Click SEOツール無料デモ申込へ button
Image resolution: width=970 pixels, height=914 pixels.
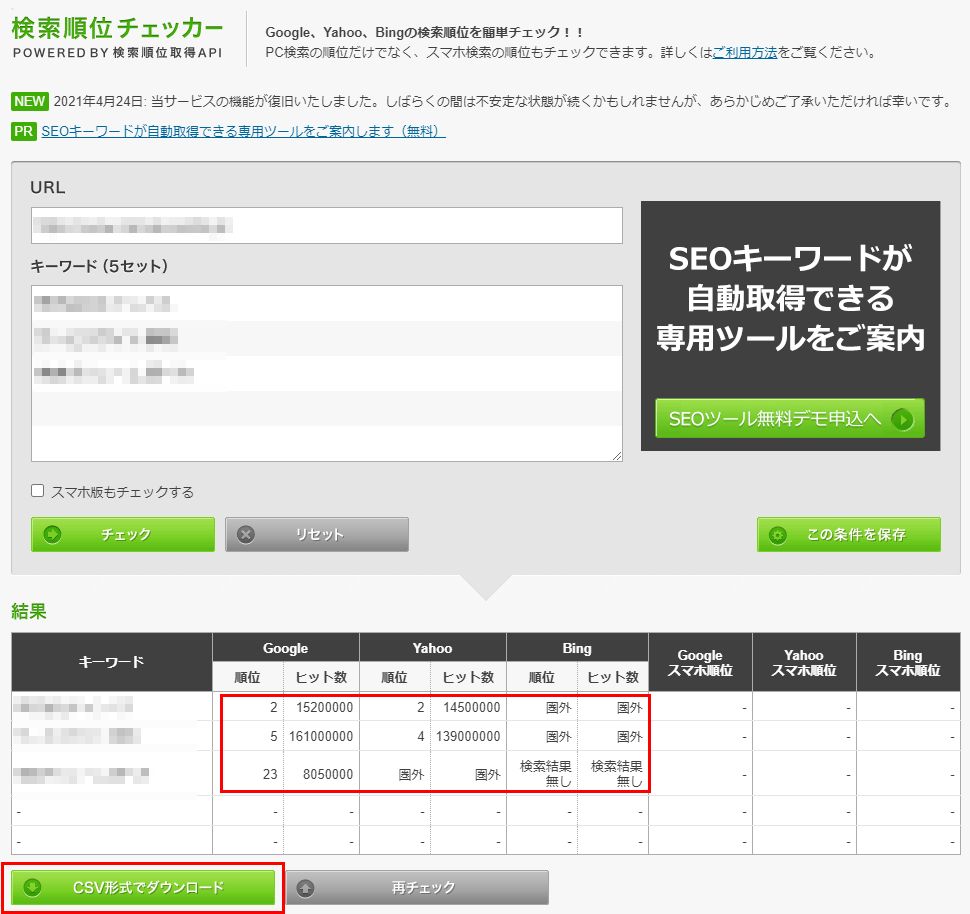point(790,418)
